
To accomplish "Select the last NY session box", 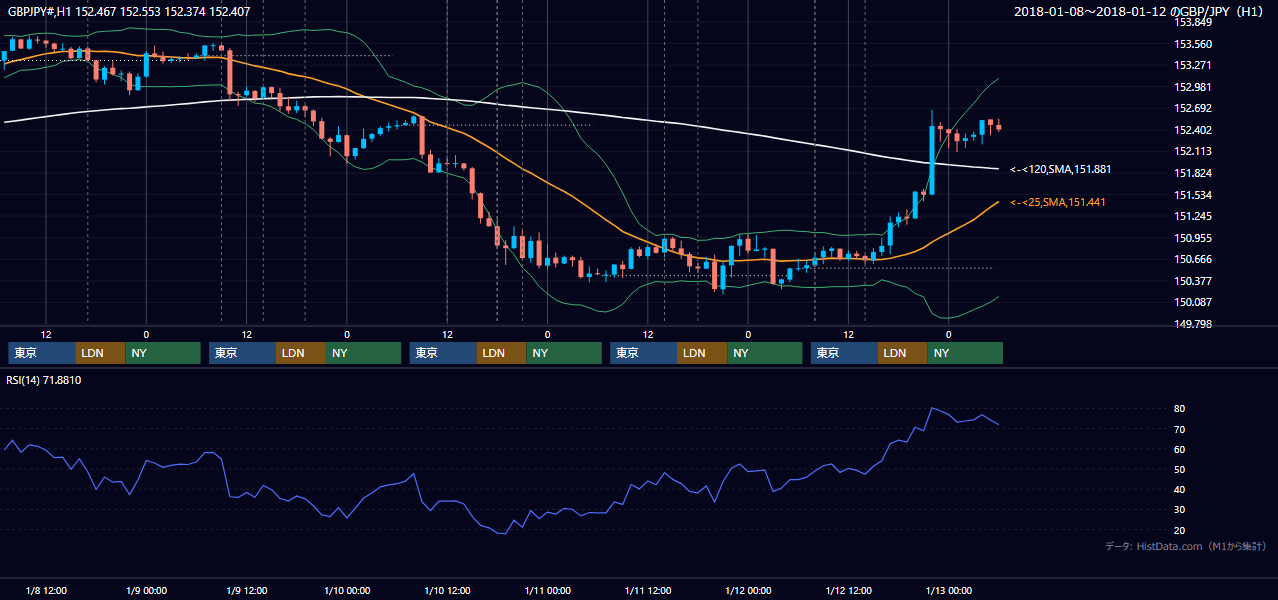I will point(965,353).
